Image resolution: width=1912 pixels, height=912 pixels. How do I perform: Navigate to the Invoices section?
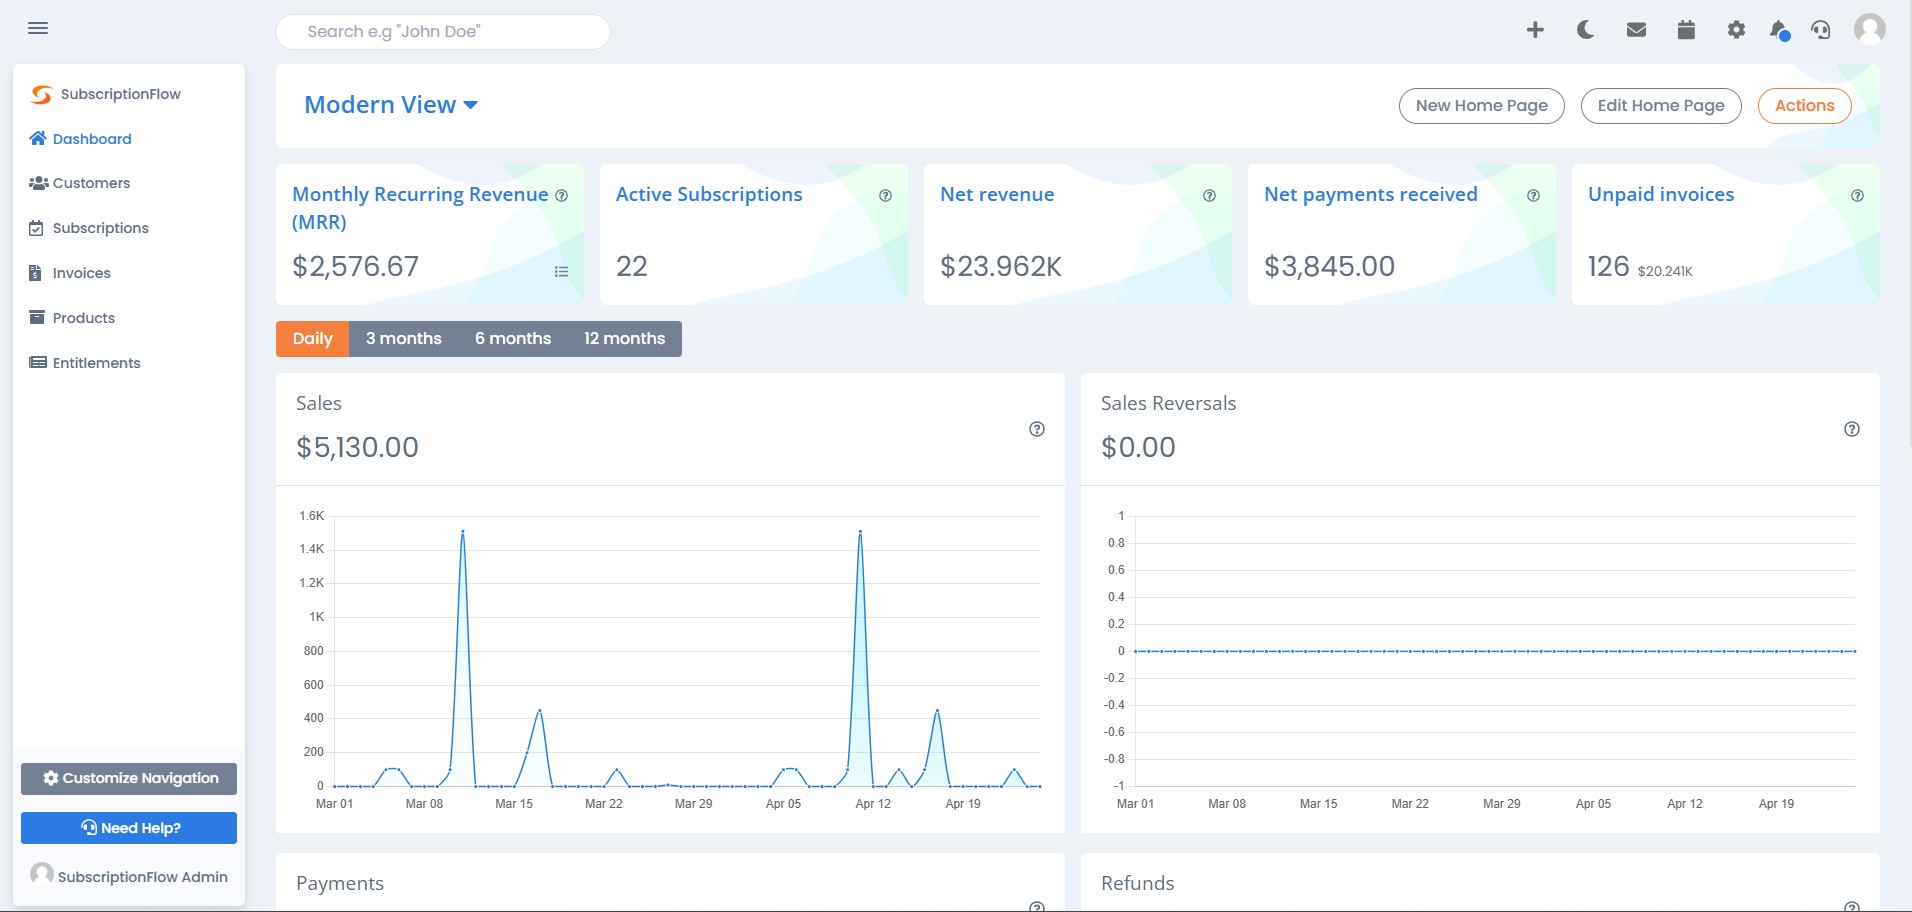coord(81,272)
